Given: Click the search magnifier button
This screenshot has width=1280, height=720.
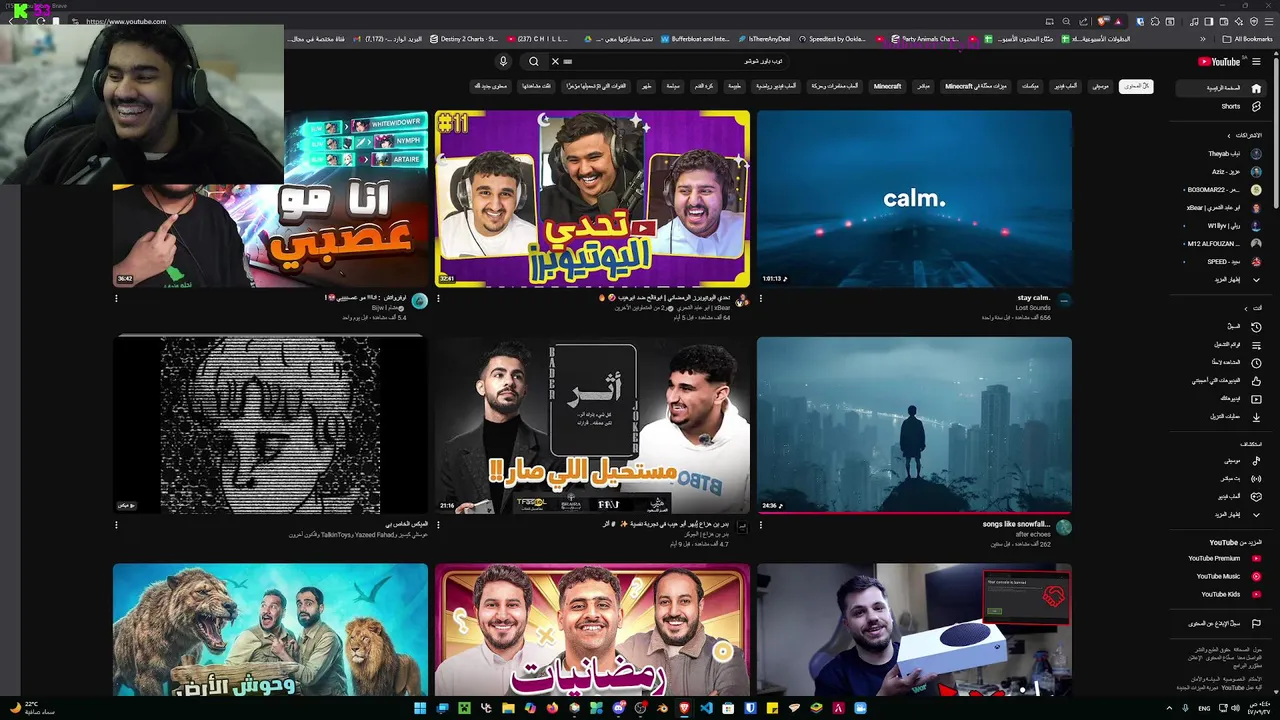Looking at the screenshot, I should (x=534, y=61).
